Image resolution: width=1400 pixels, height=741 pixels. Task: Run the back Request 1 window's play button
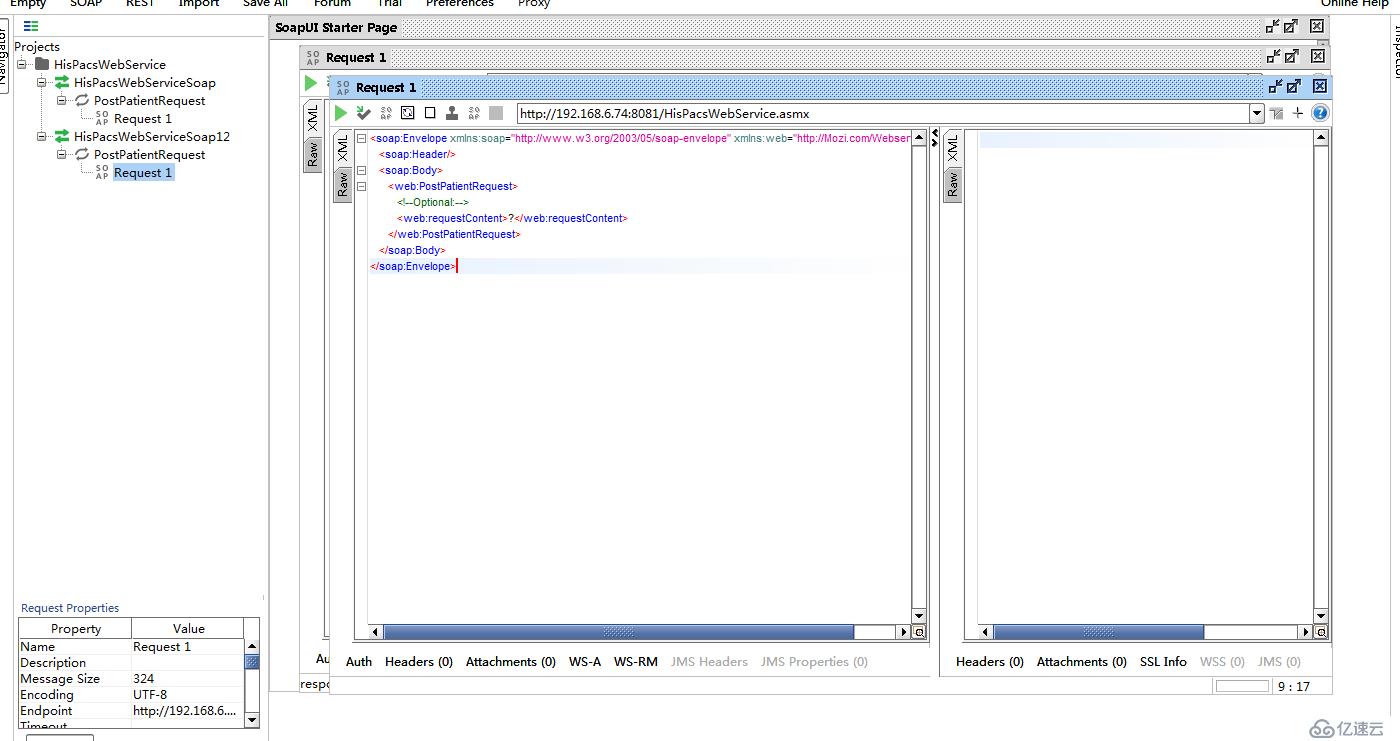tap(311, 83)
